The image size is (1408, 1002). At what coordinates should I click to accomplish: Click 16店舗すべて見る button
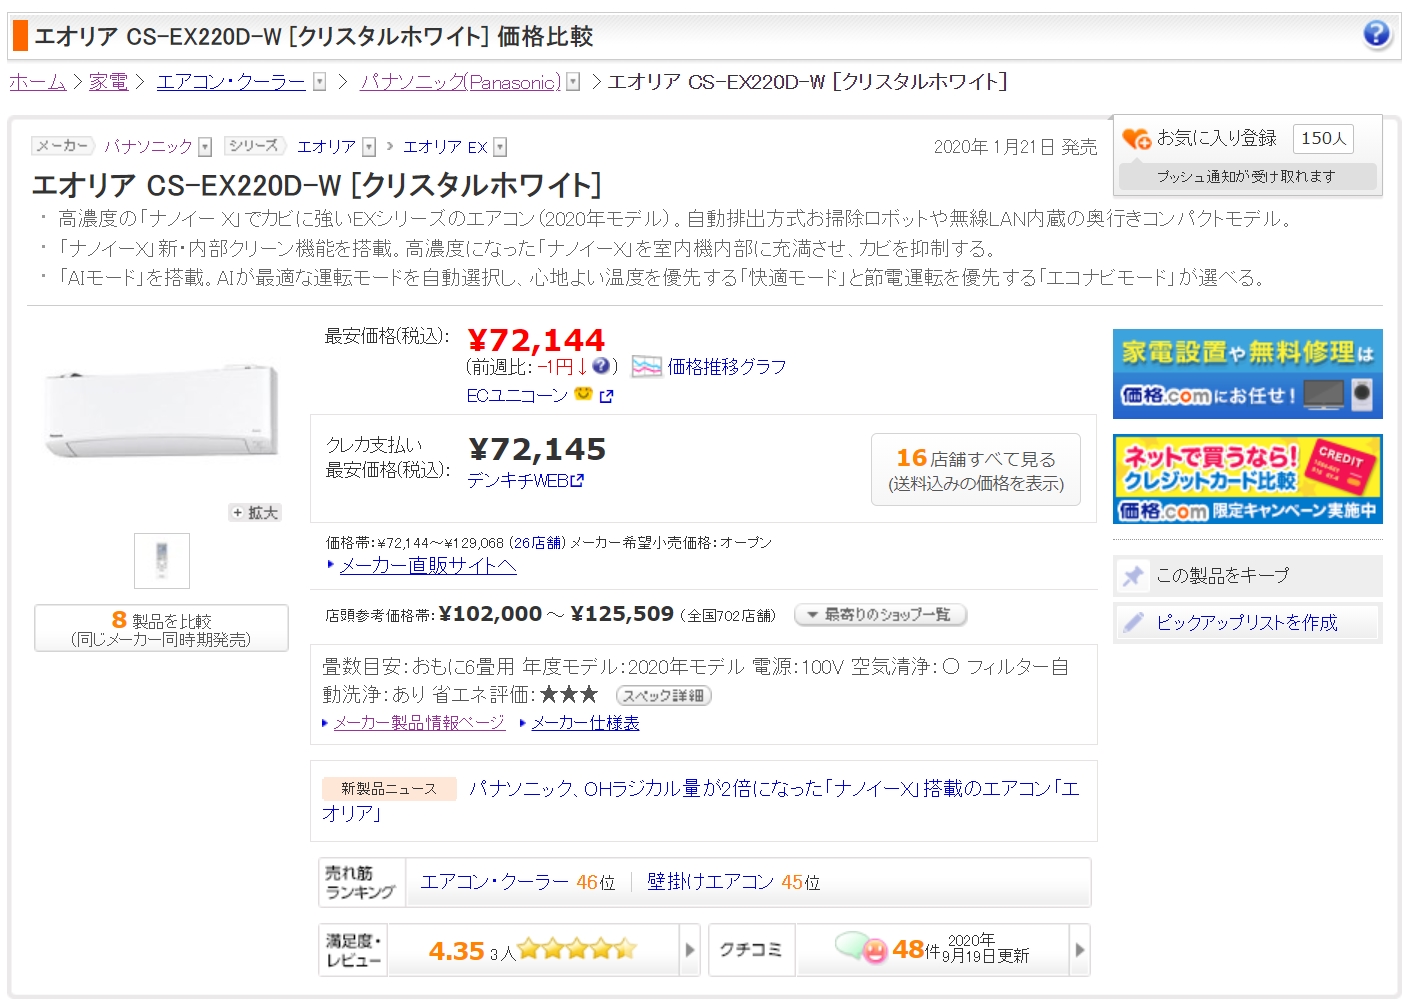[976, 470]
